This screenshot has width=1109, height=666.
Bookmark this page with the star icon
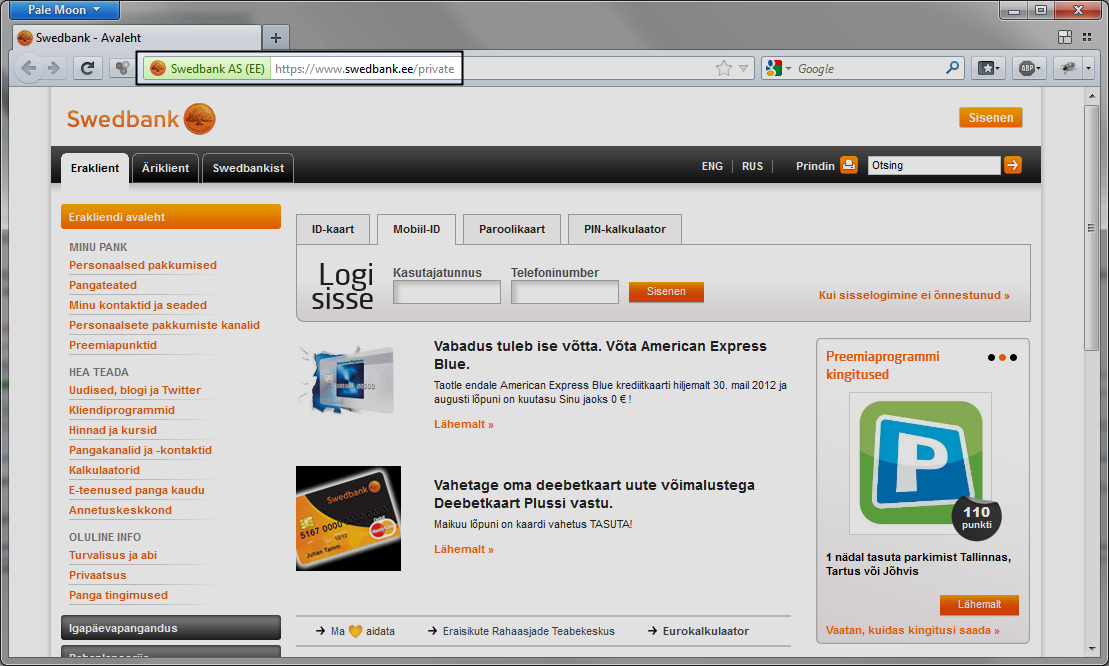click(x=724, y=68)
